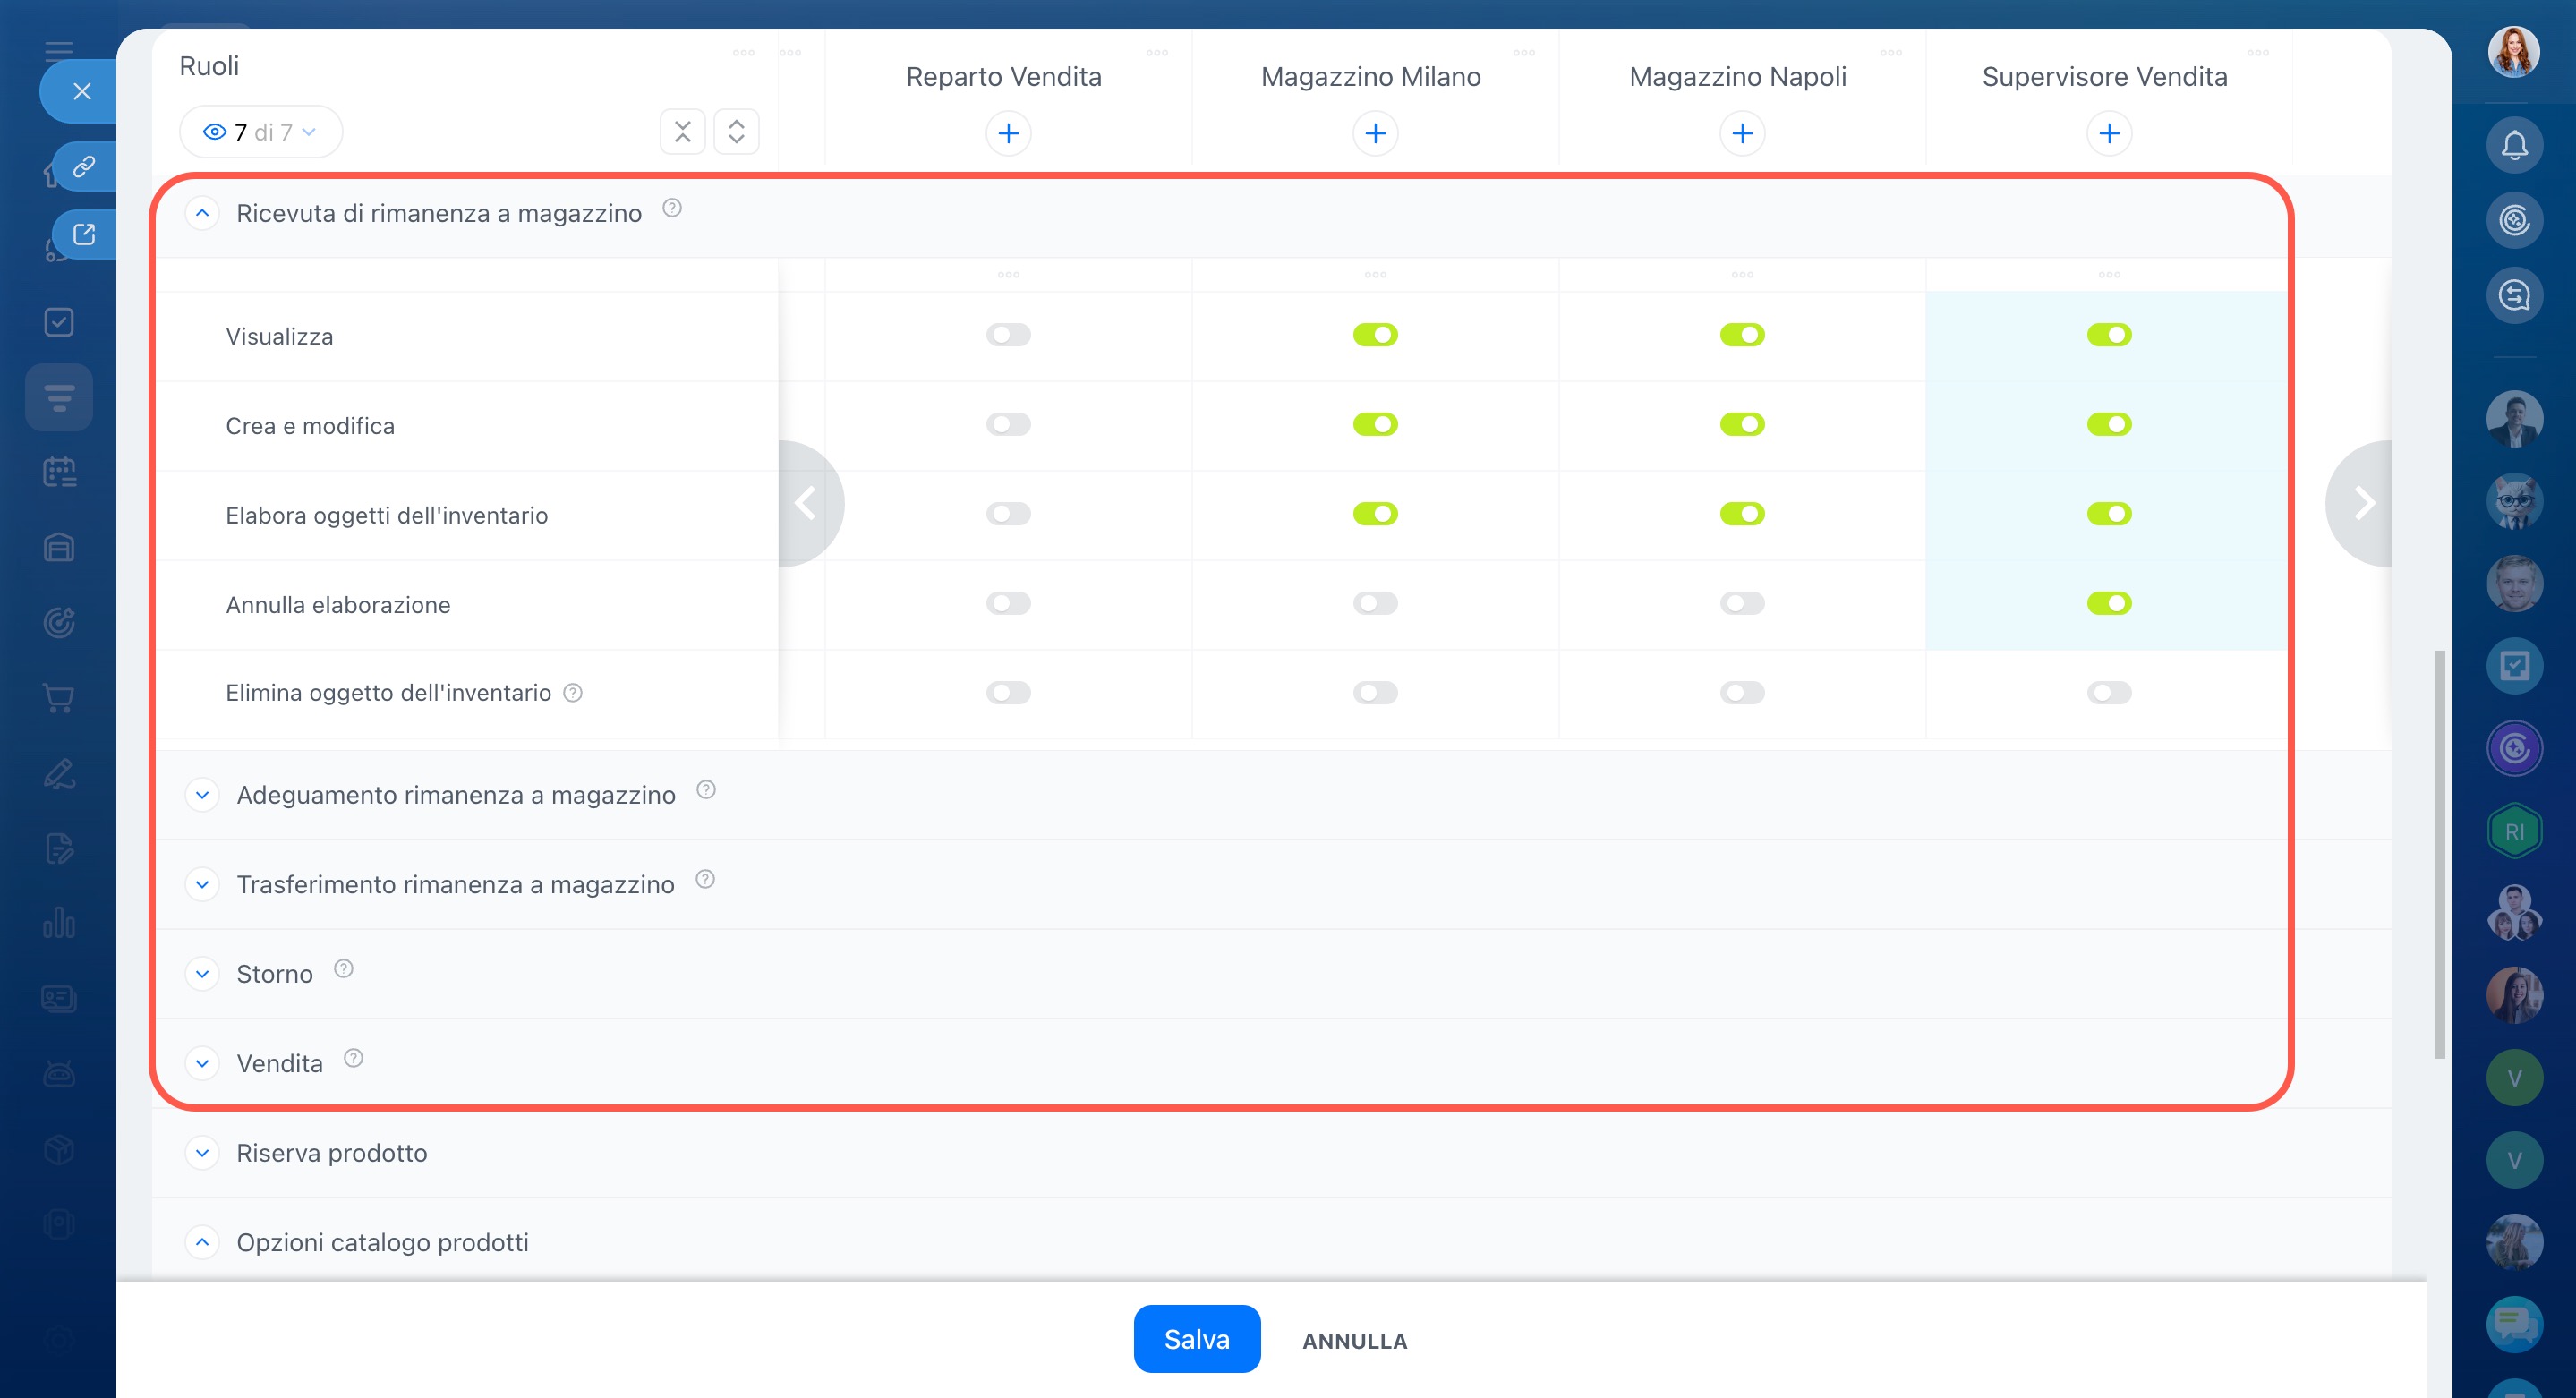Click the ANNULLA link
The height and width of the screenshot is (1398, 2576).
pyautogui.click(x=1354, y=1341)
